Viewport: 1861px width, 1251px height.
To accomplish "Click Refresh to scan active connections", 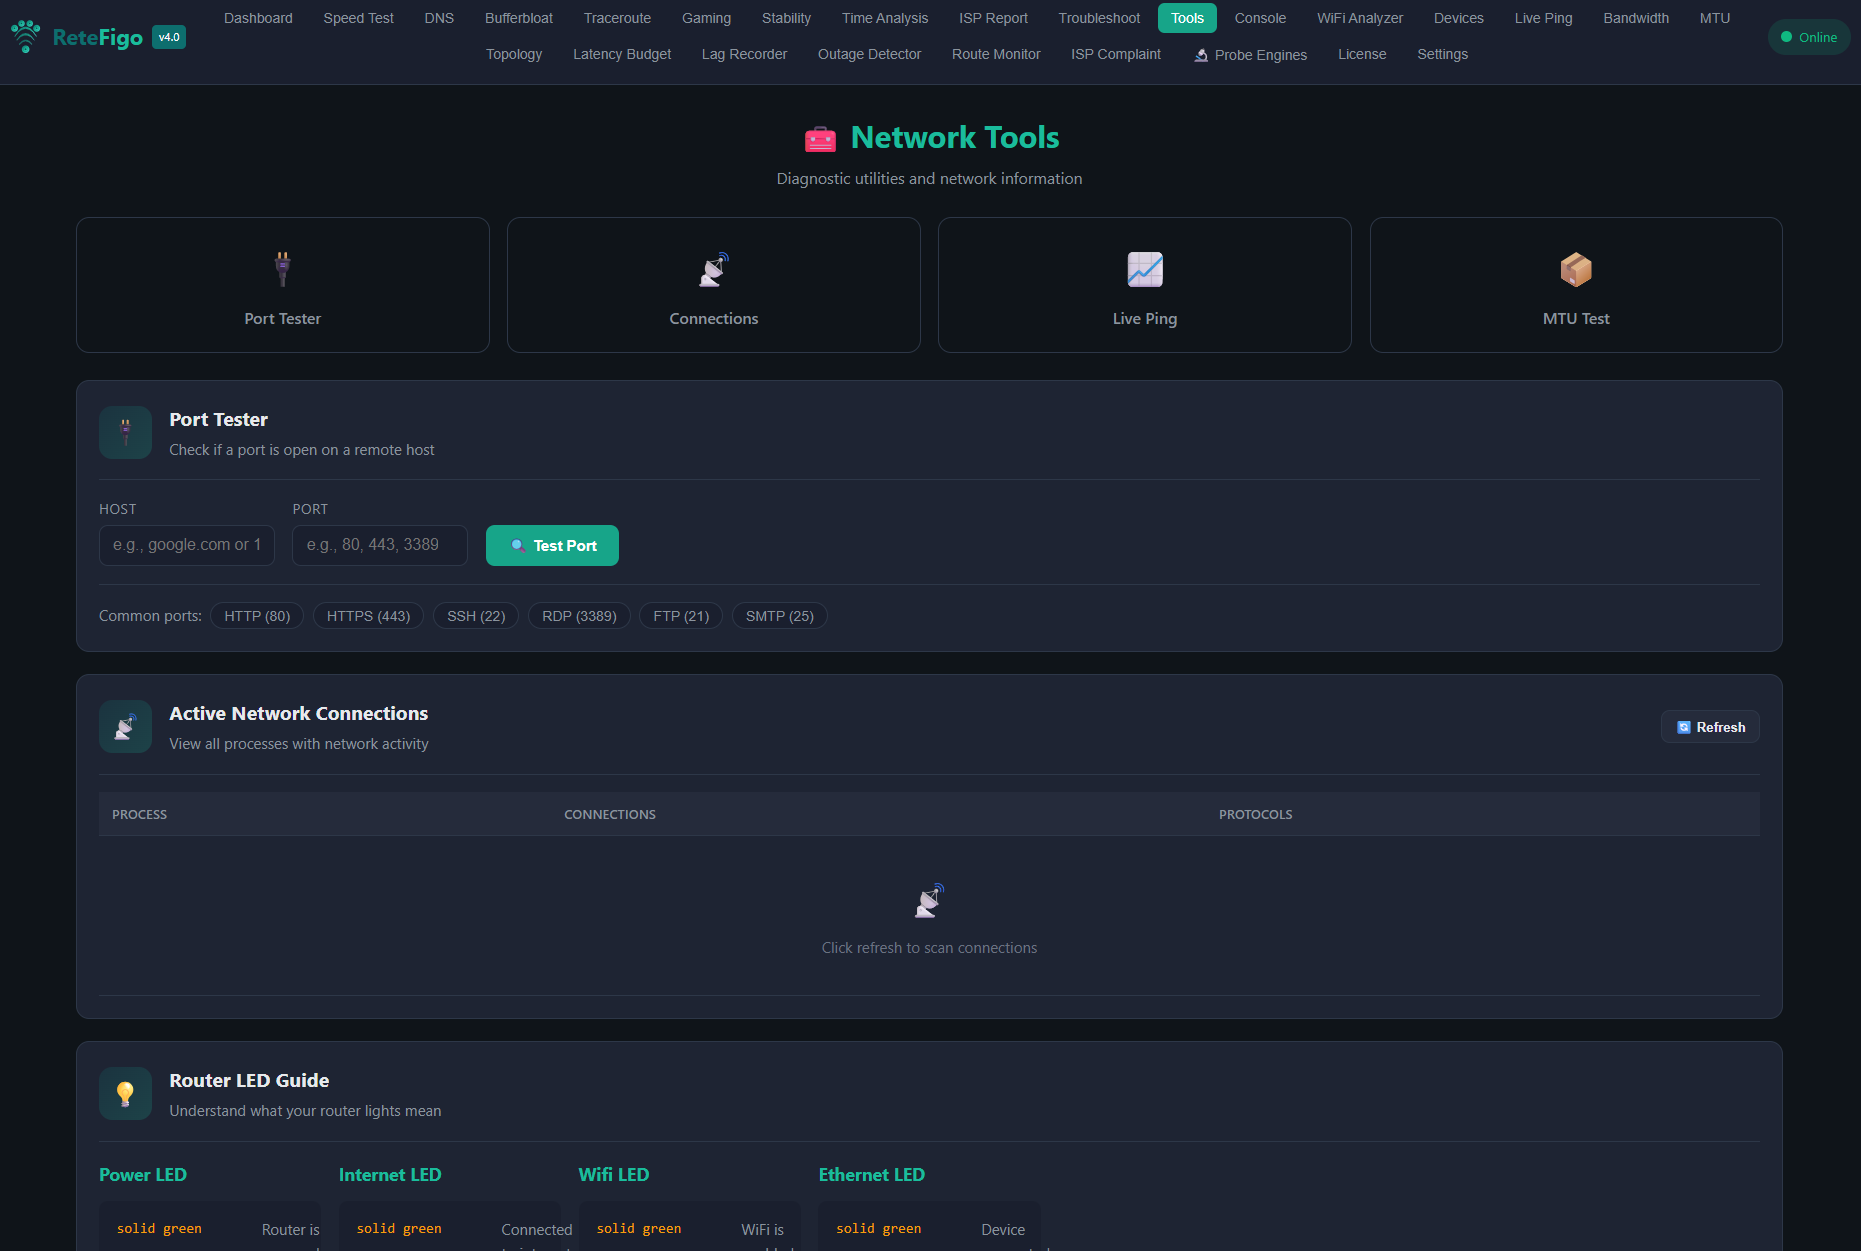I will (1710, 727).
